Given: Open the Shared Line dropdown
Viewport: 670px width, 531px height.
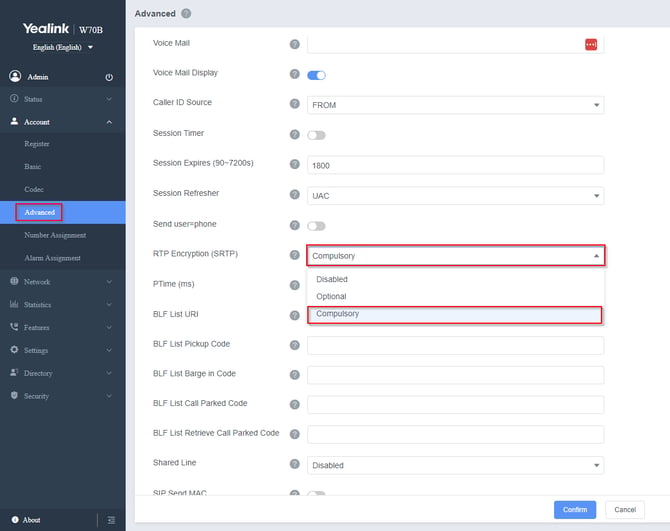Looking at the screenshot, I should point(455,465).
